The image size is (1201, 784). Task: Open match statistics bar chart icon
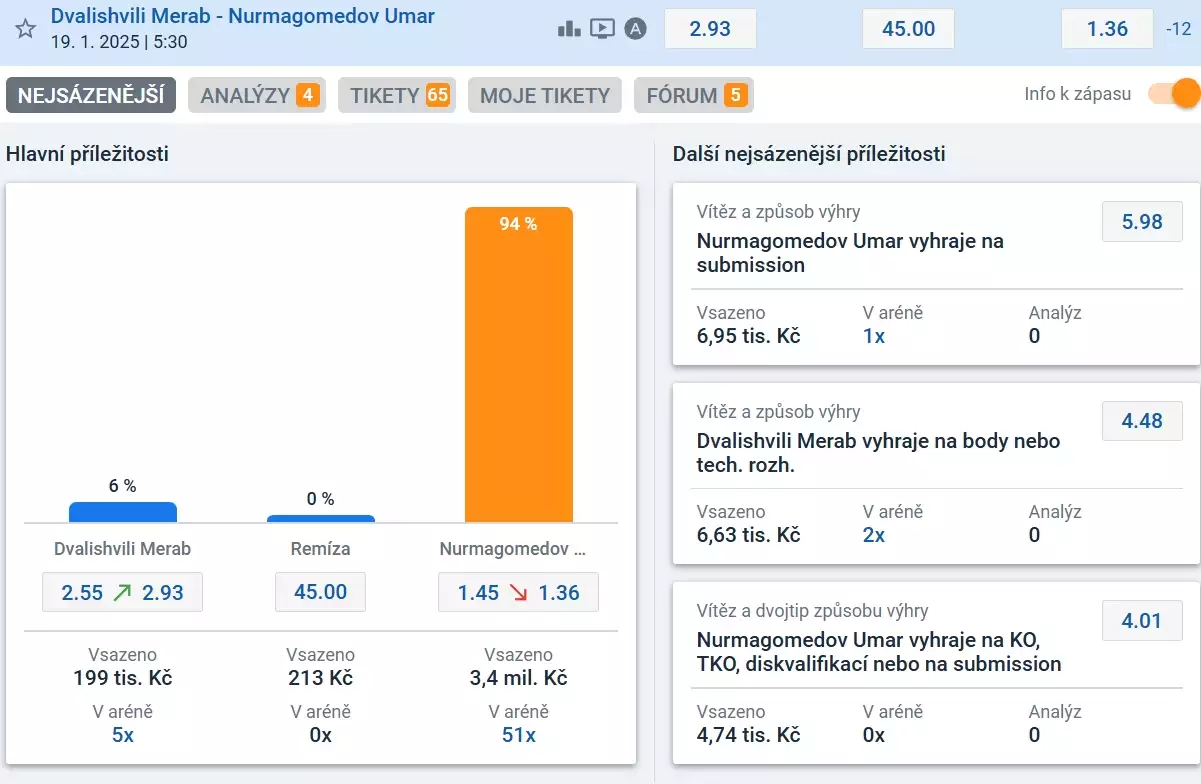[x=569, y=29]
